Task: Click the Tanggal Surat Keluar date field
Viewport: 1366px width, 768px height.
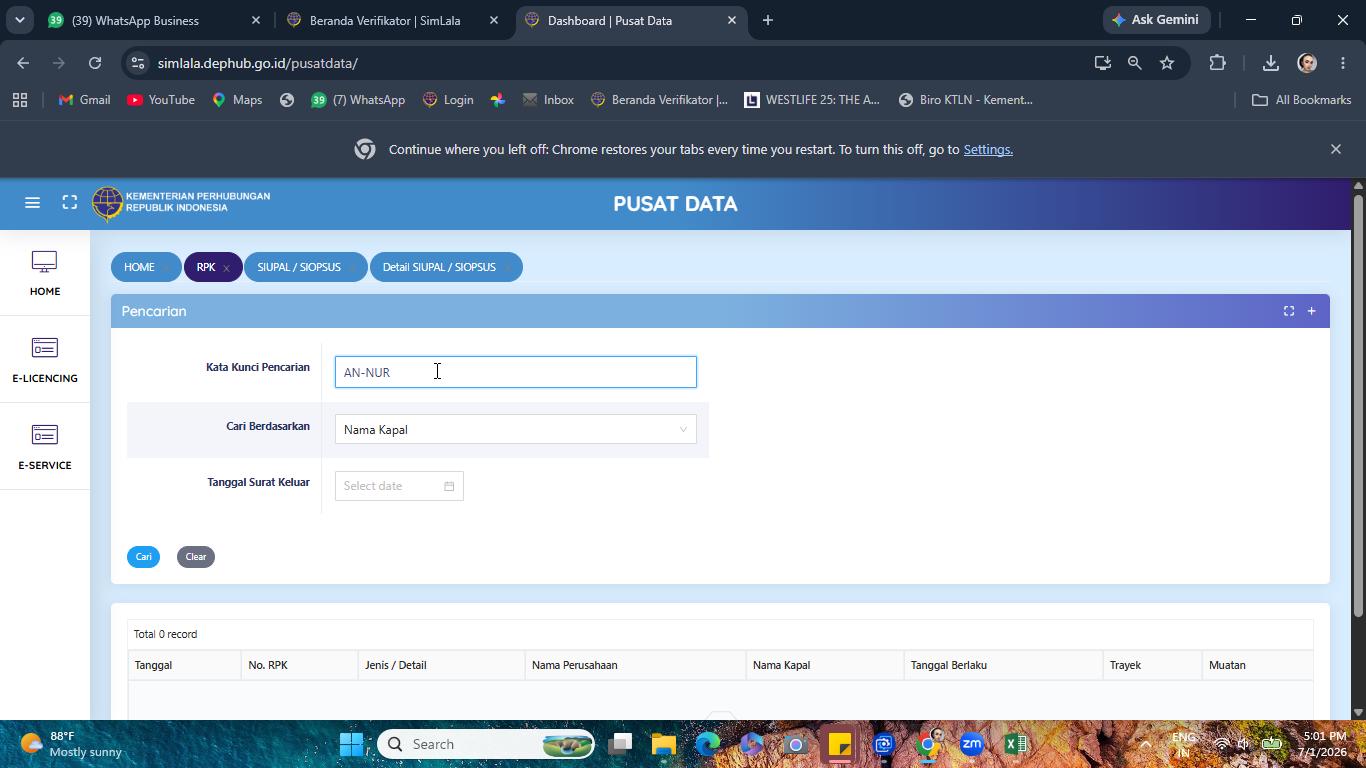Action: (399, 486)
